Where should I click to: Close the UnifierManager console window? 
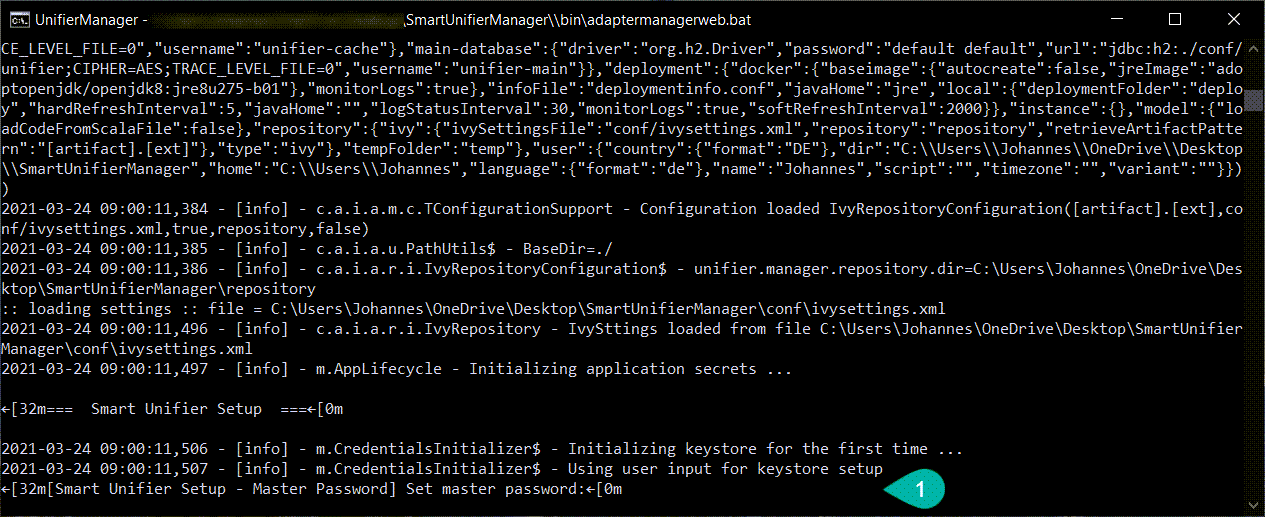(1233, 19)
